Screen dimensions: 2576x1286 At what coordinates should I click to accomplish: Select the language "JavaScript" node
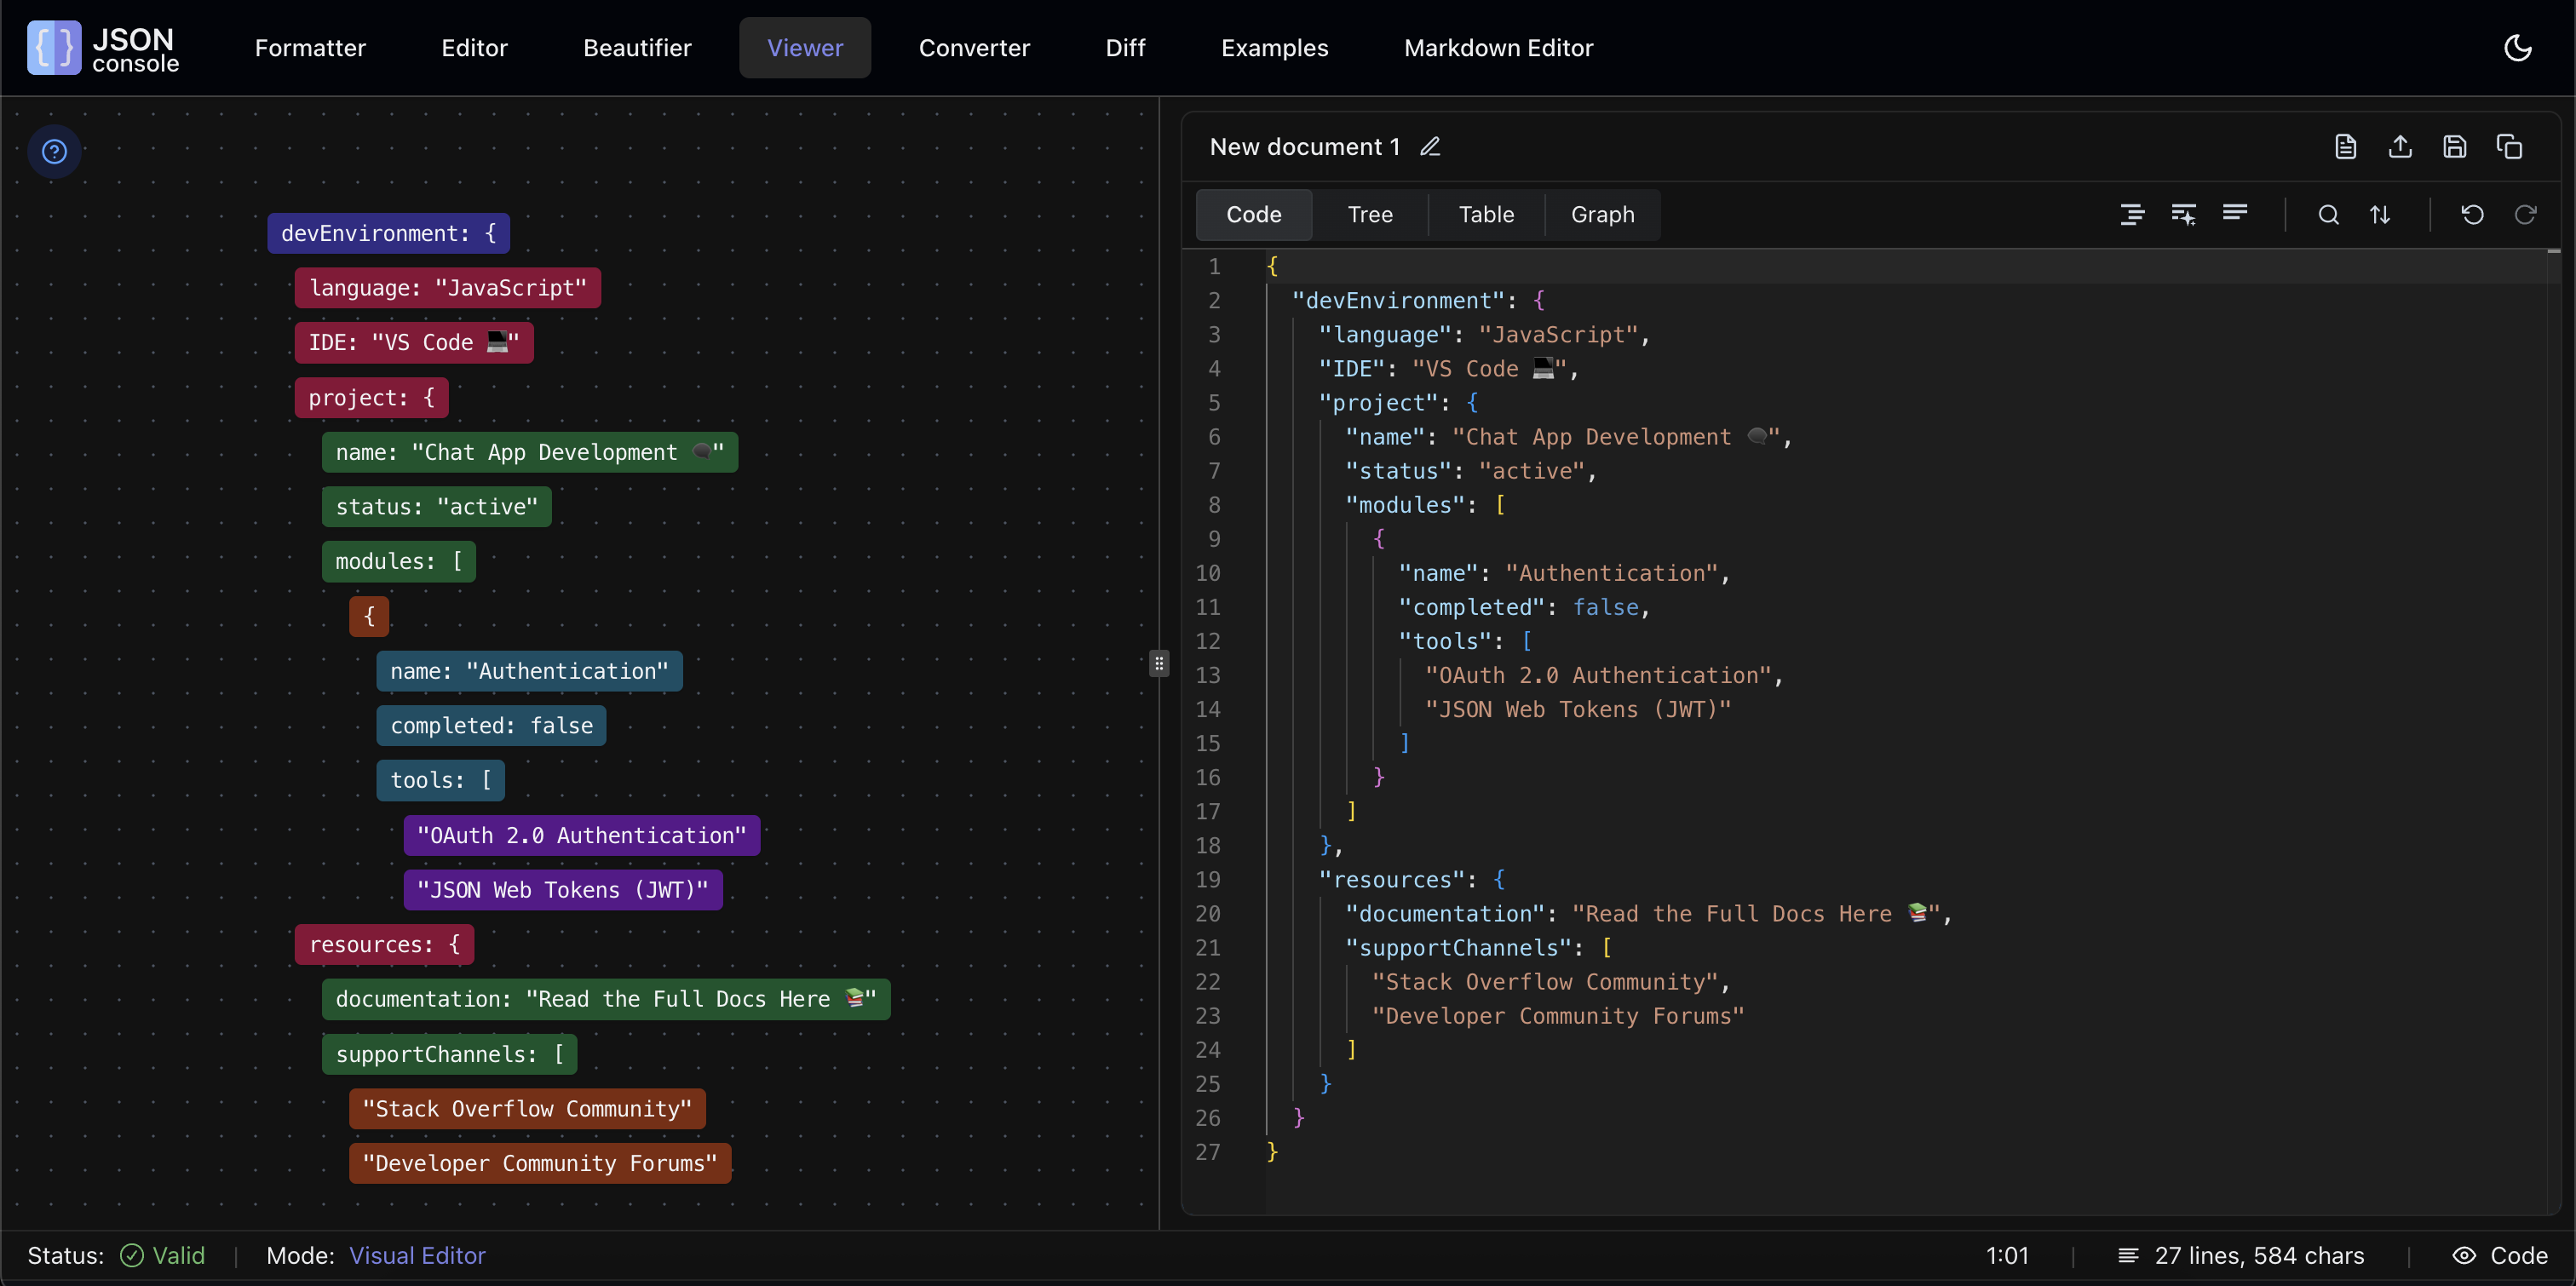(x=447, y=288)
